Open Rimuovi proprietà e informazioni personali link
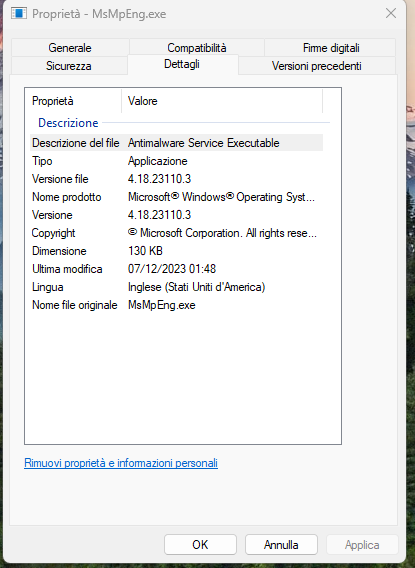The image size is (415, 568). 121,463
